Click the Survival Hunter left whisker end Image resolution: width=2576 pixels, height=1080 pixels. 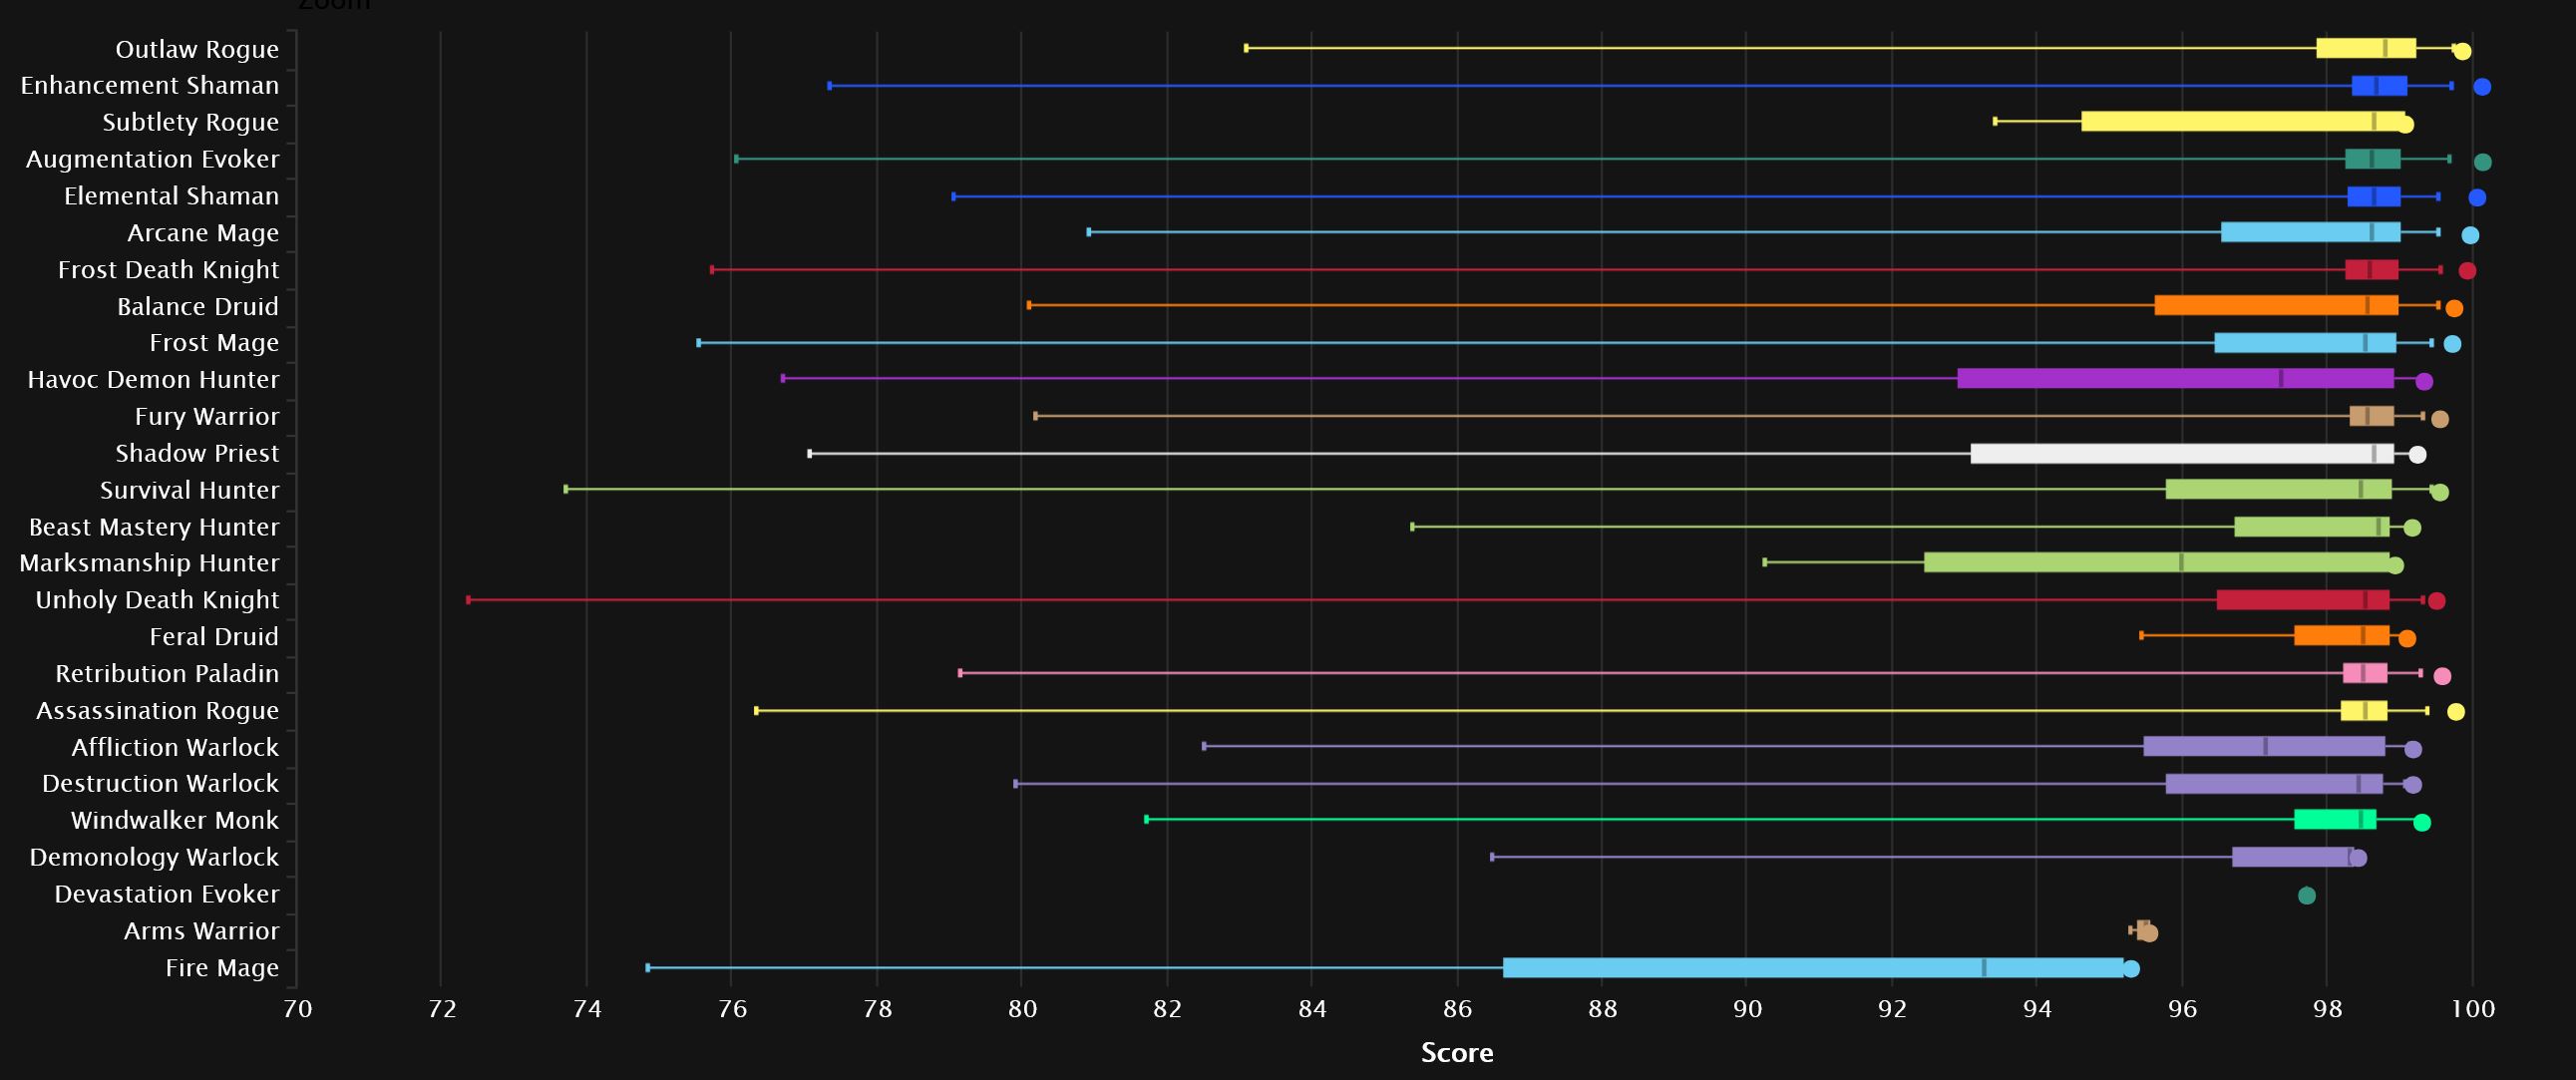click(x=566, y=489)
